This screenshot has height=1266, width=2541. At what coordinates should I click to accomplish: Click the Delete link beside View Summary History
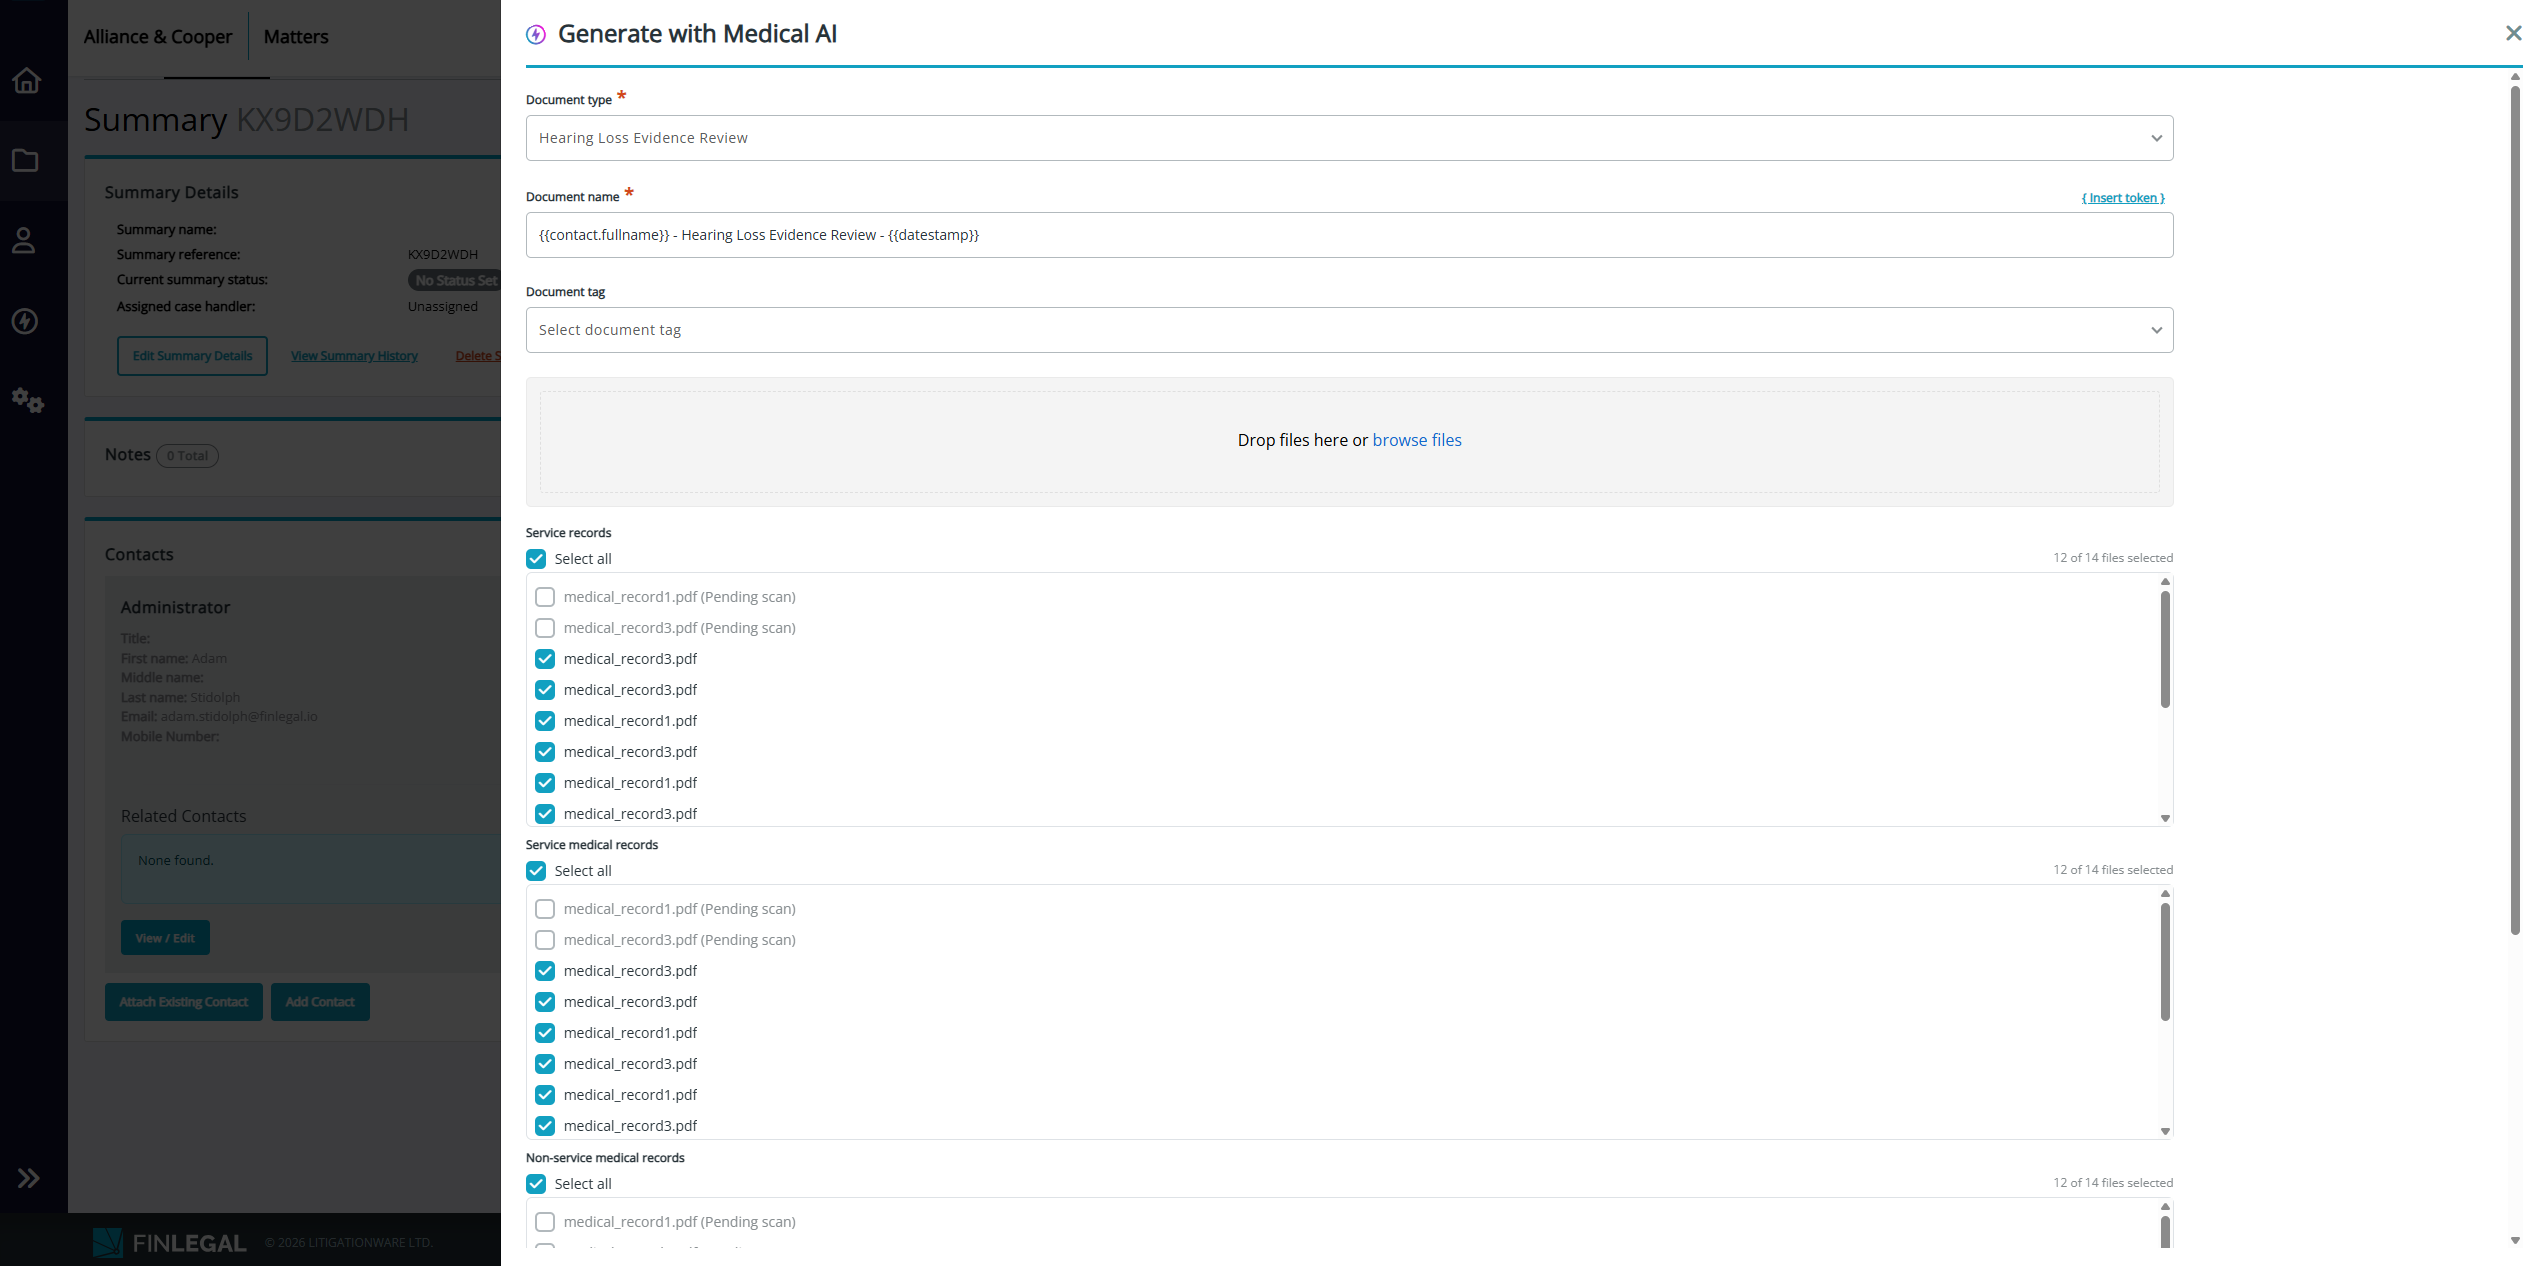pyautogui.click(x=478, y=356)
